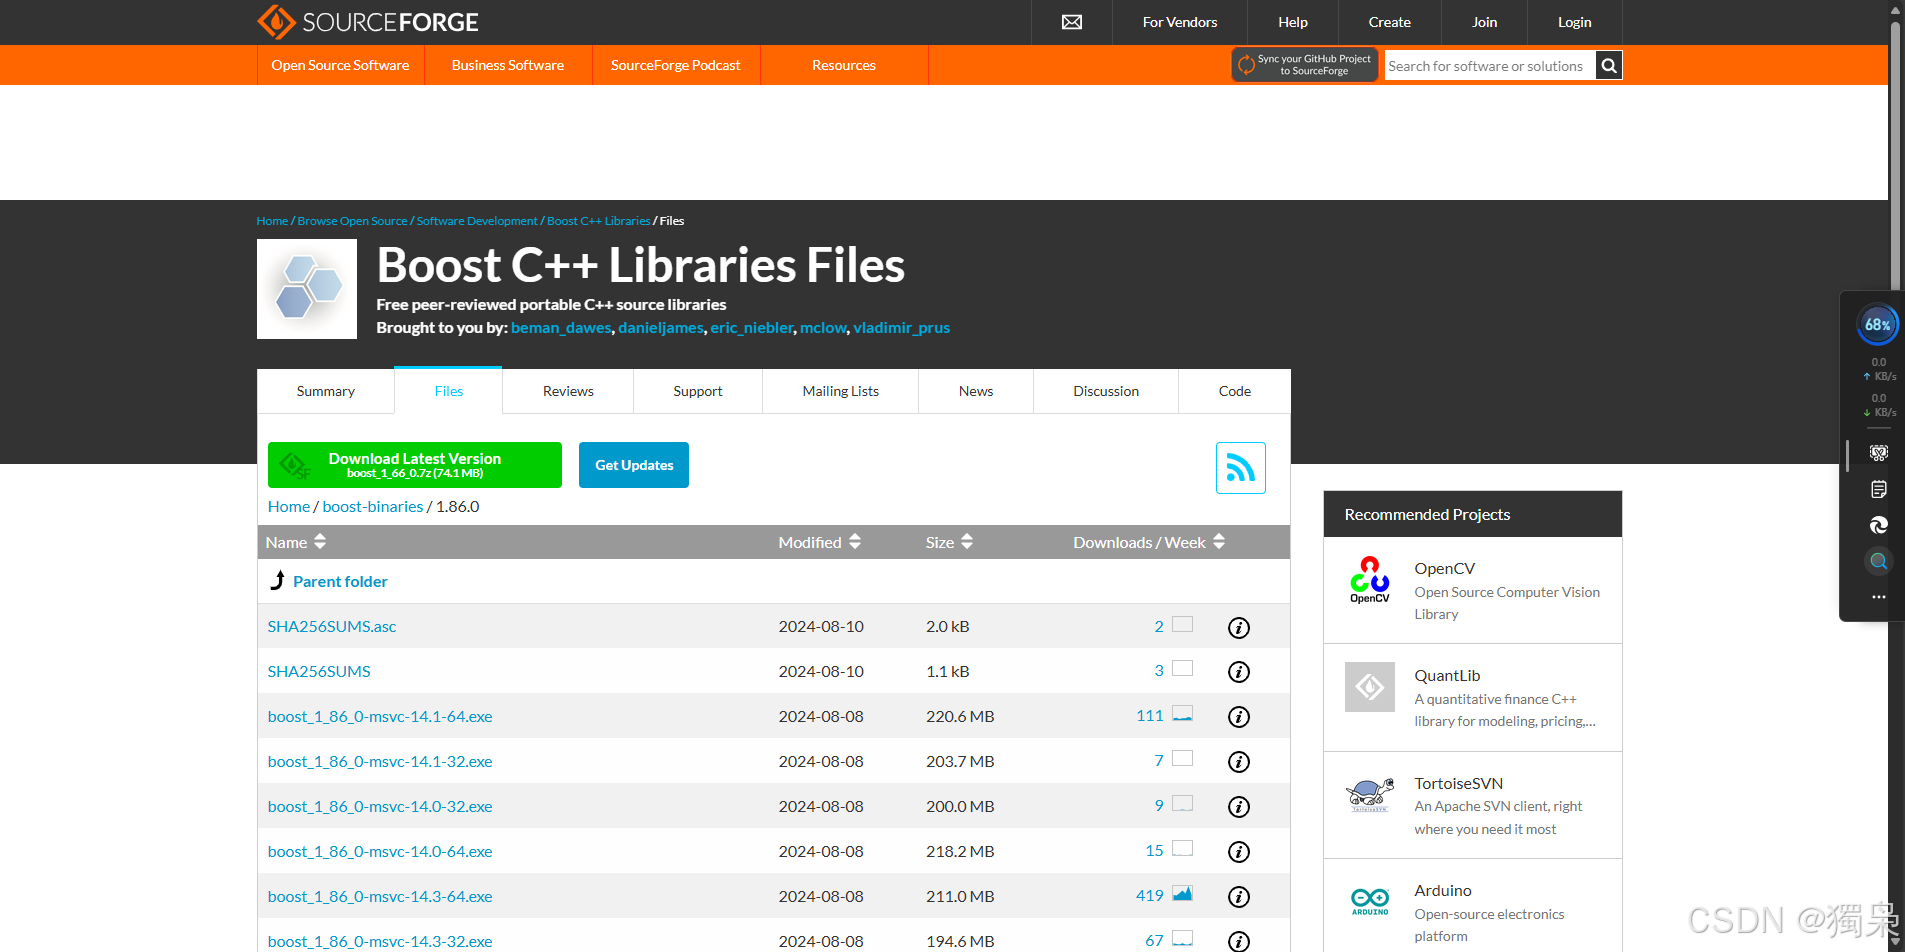
Task: Open the Software Development breadcrumb
Action: (x=477, y=221)
